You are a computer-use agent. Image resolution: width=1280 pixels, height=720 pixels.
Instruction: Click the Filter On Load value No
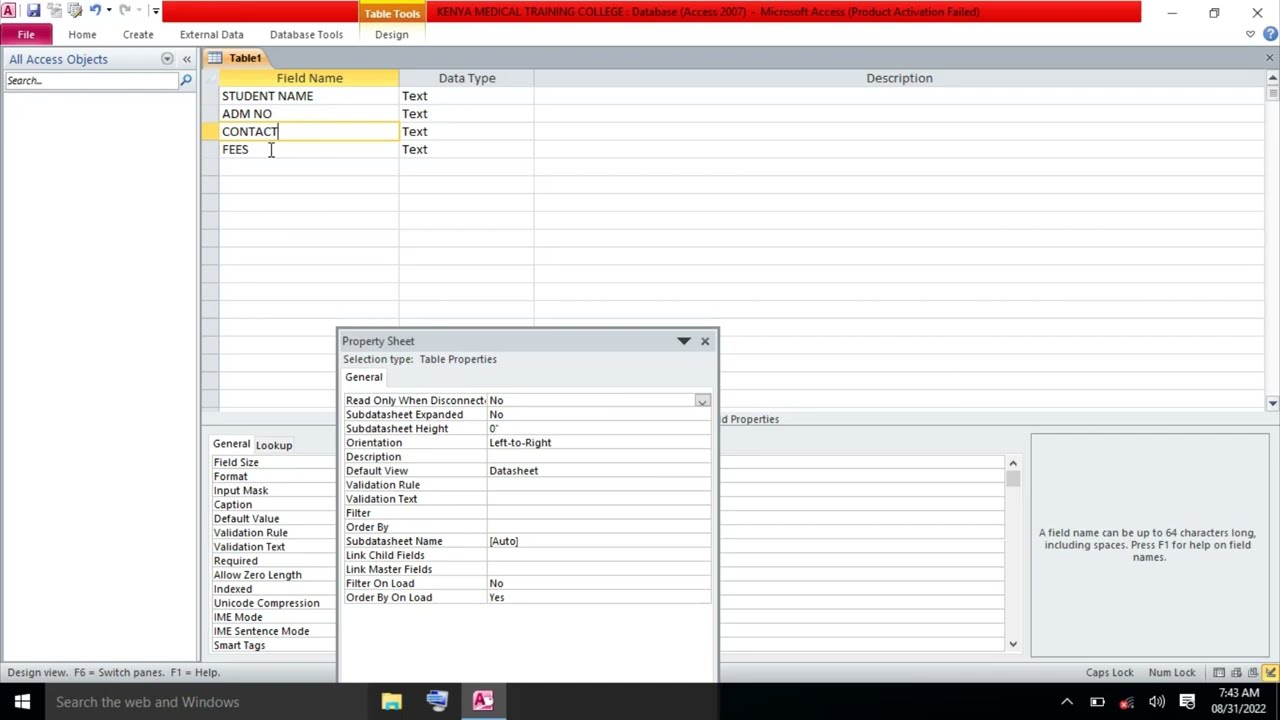click(598, 583)
